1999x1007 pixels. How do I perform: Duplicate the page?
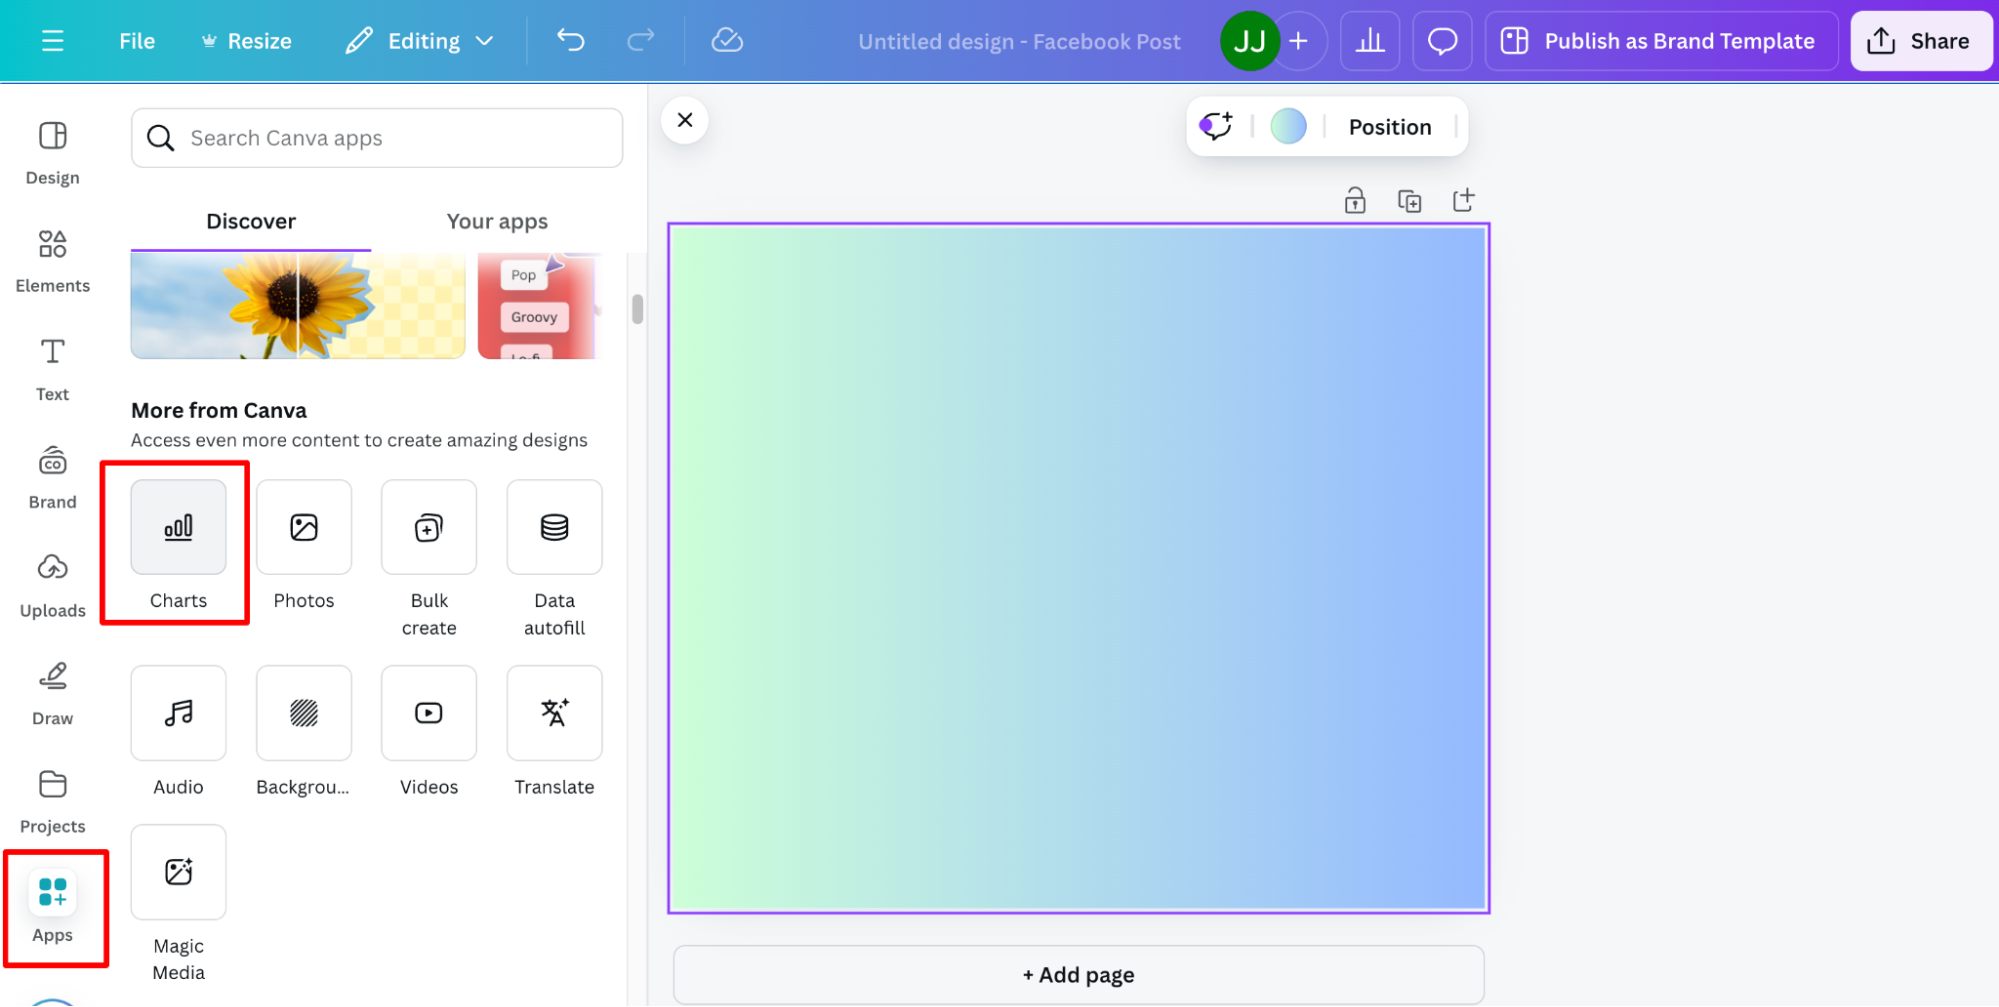1409,201
